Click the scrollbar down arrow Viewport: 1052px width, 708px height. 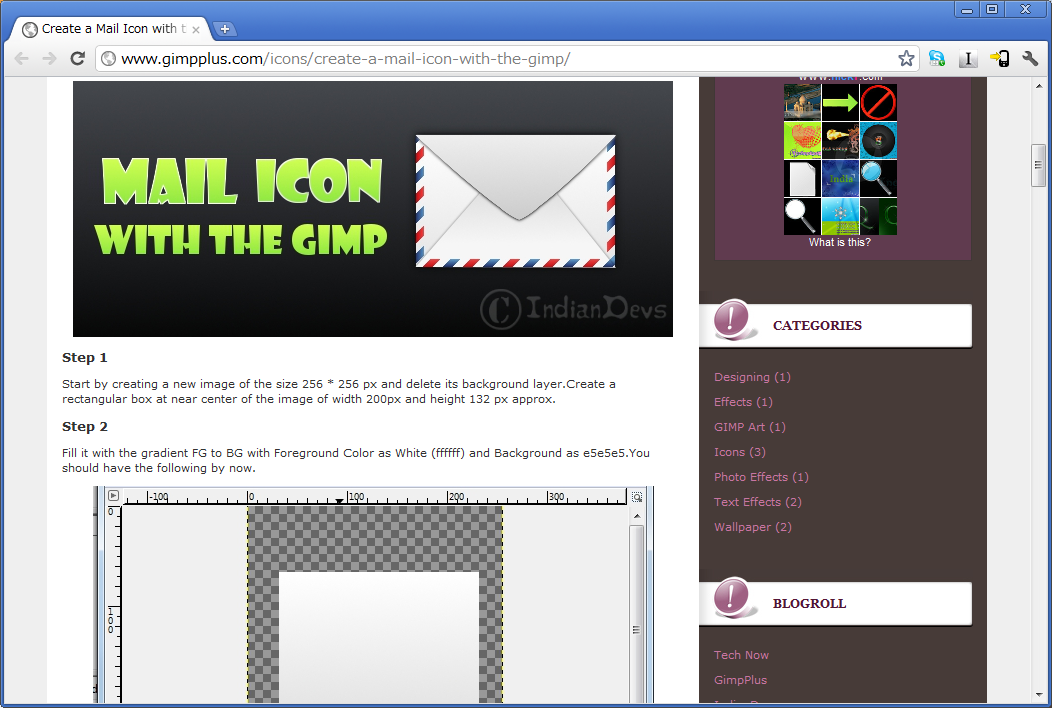[x=1038, y=695]
